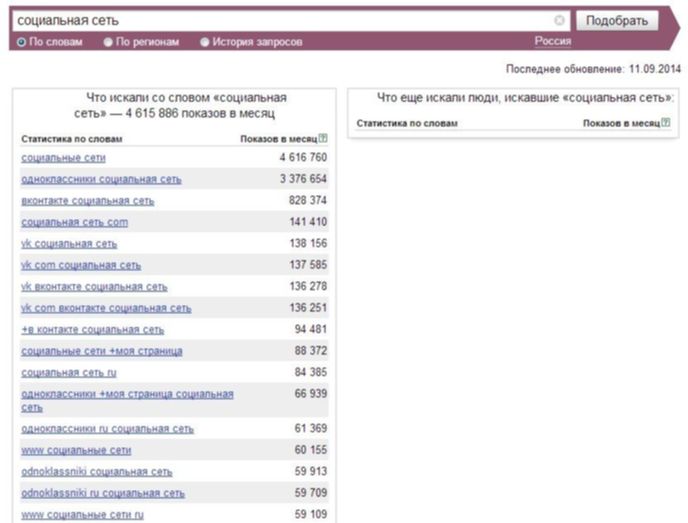Screen dimensions: 688x523
Task: Click the value '94 481'
Action: tap(311, 329)
